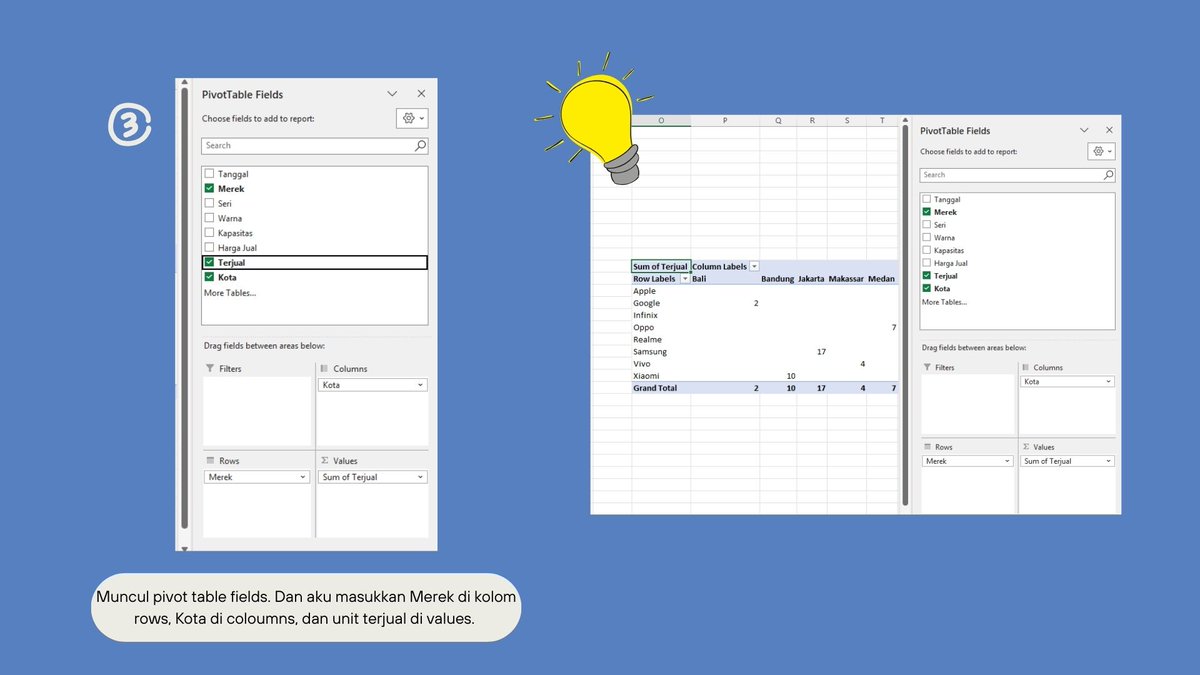The width and height of the screenshot is (1200, 675).
Task: Check the Harga Jual field in the right pane
Action: 927,263
